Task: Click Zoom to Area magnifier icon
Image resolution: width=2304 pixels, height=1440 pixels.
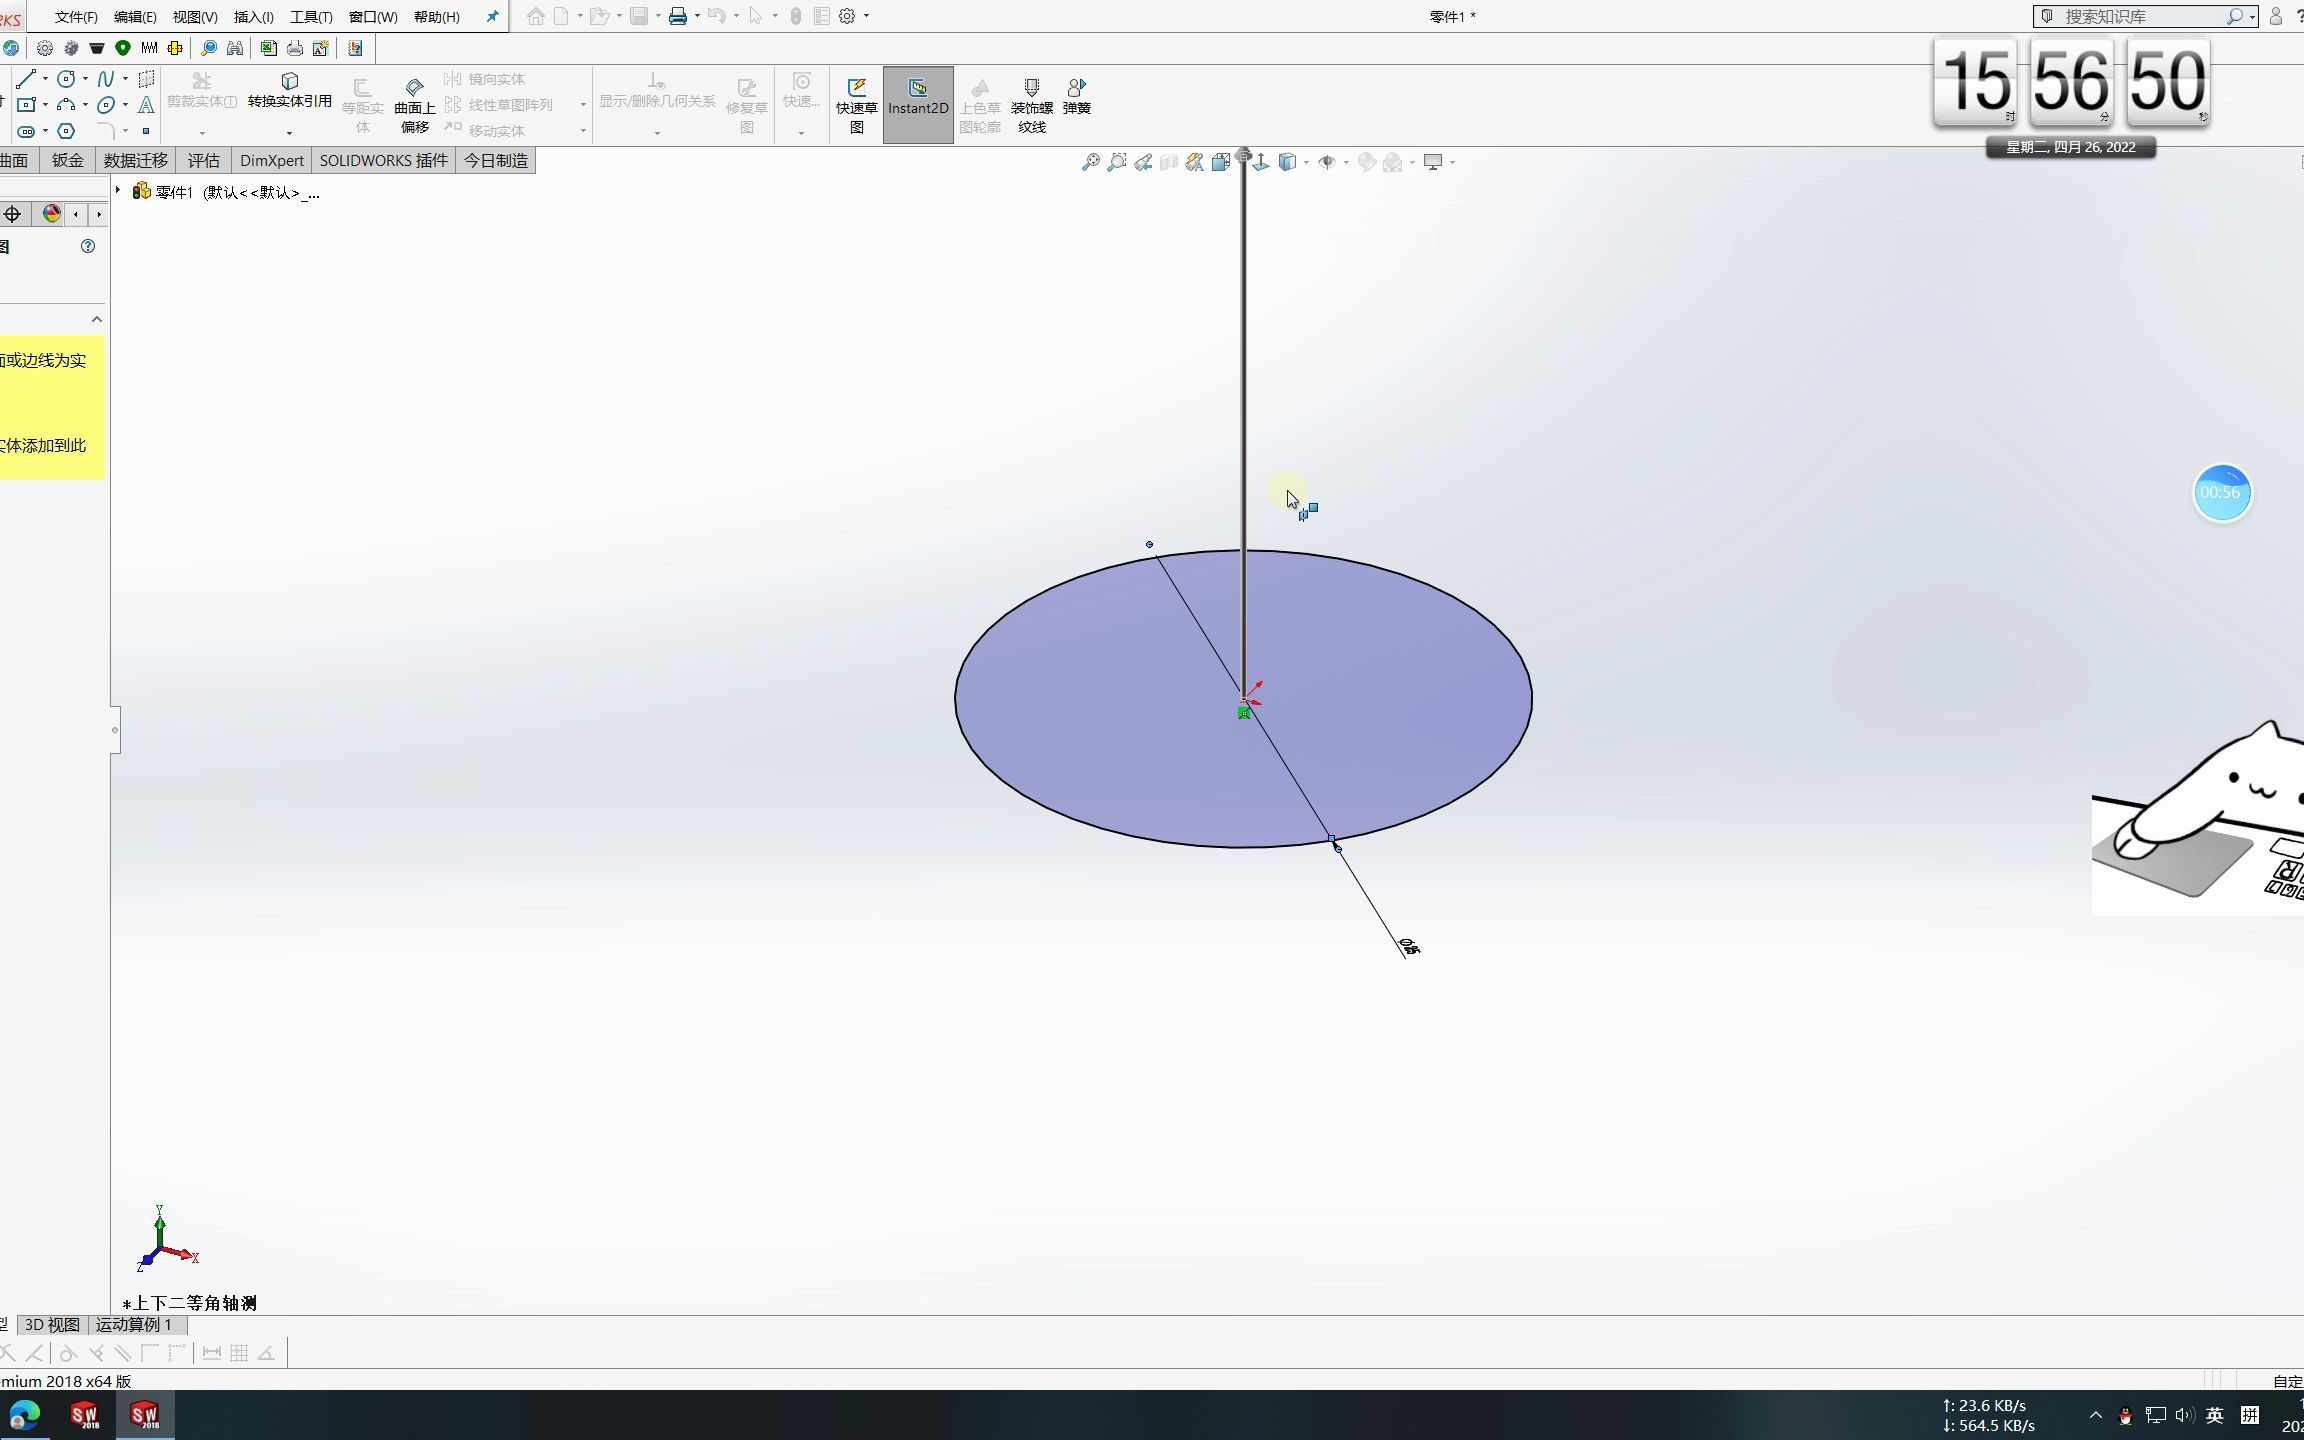Action: click(x=1117, y=162)
